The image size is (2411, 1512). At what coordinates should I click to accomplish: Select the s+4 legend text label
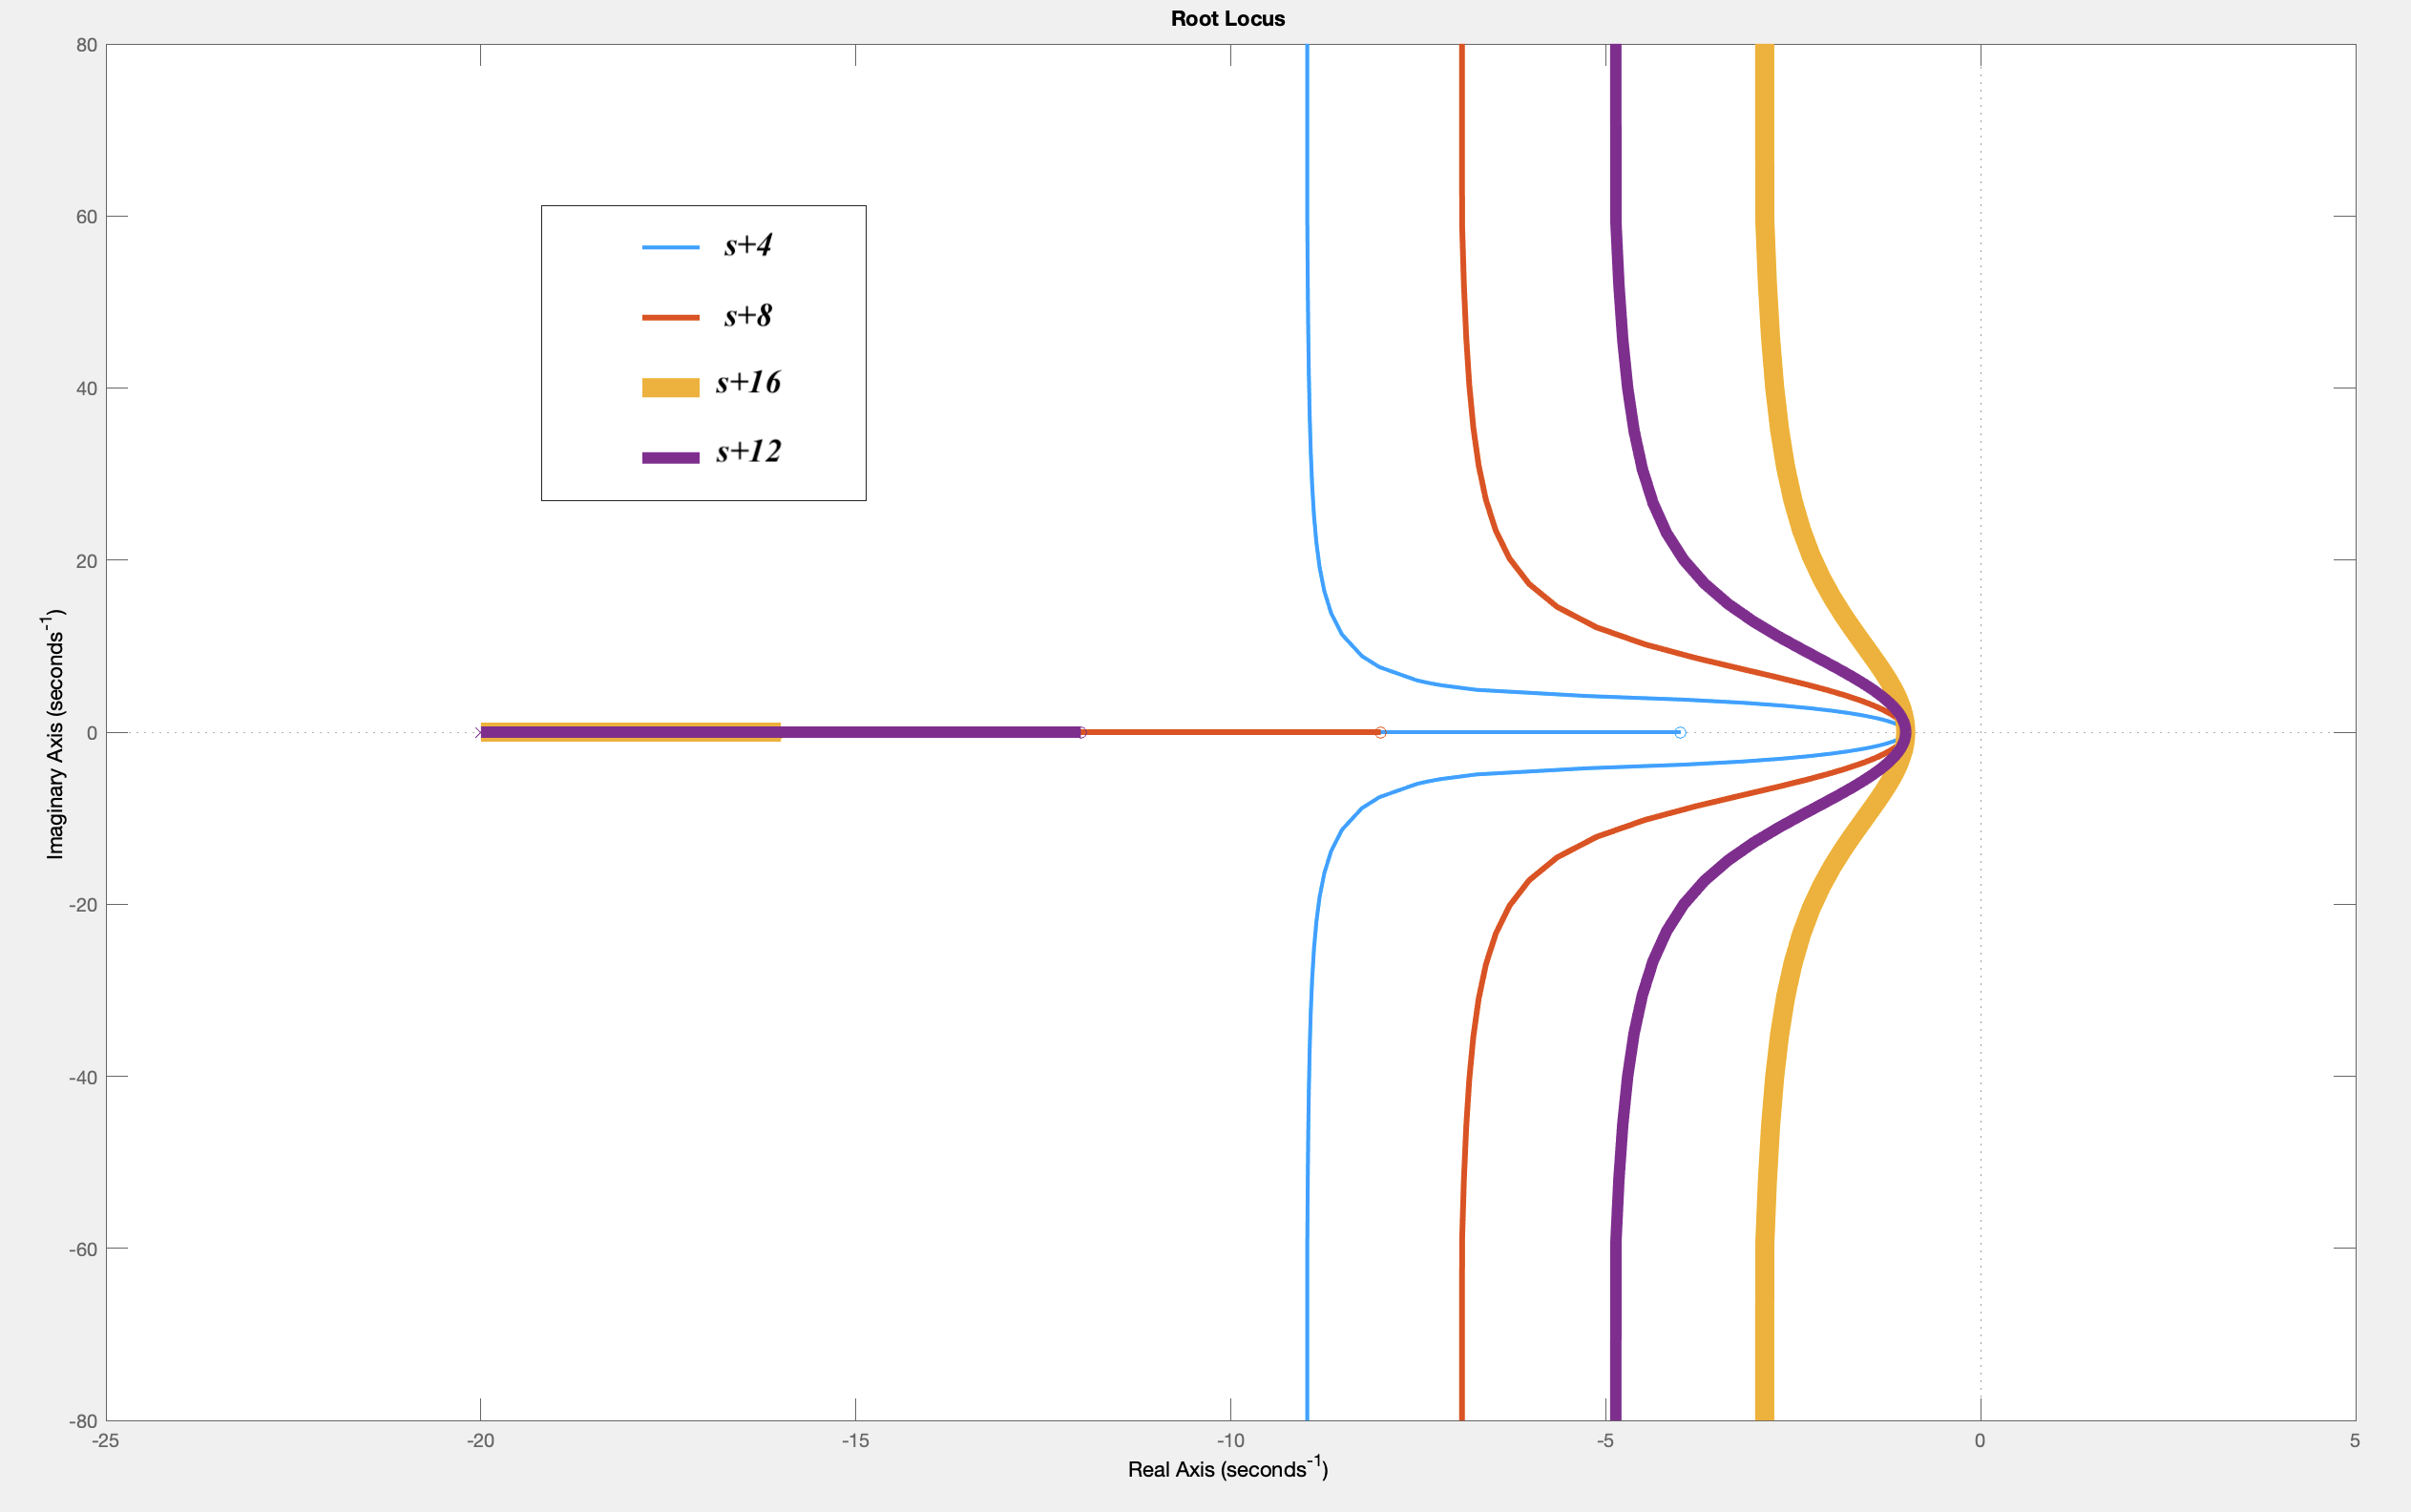coord(748,245)
